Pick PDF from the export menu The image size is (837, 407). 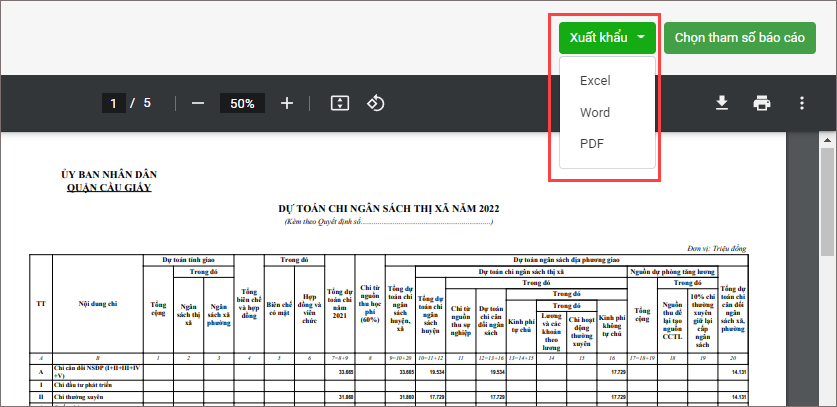click(x=592, y=143)
